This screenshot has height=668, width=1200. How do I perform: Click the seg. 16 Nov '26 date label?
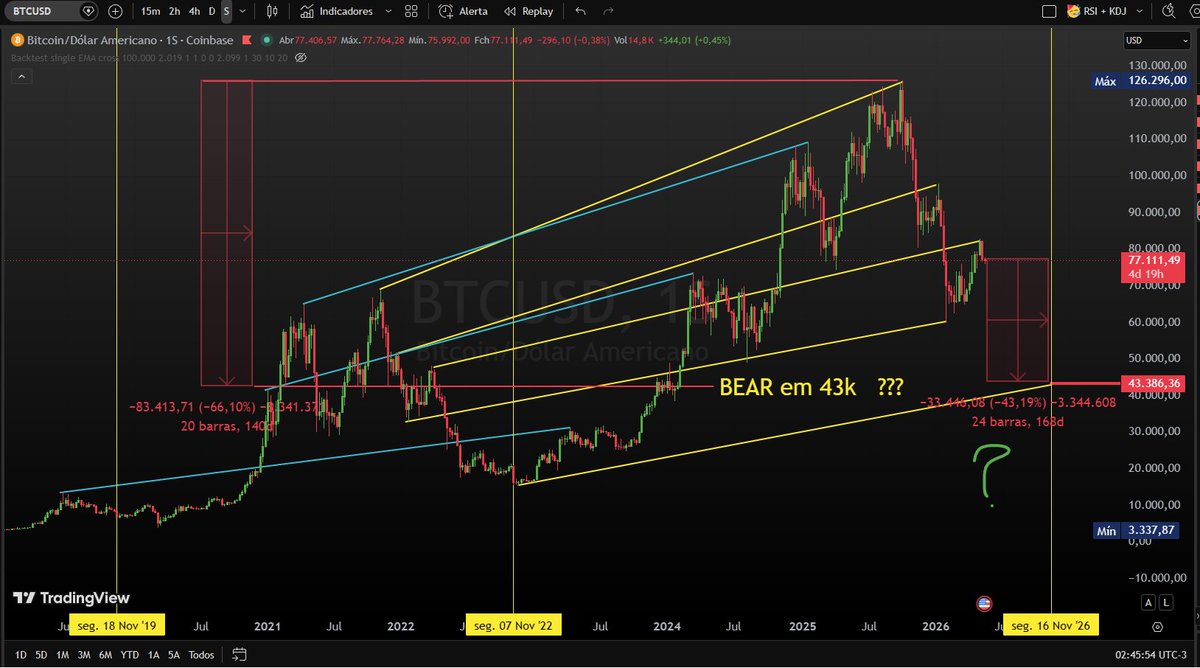(x=1051, y=626)
